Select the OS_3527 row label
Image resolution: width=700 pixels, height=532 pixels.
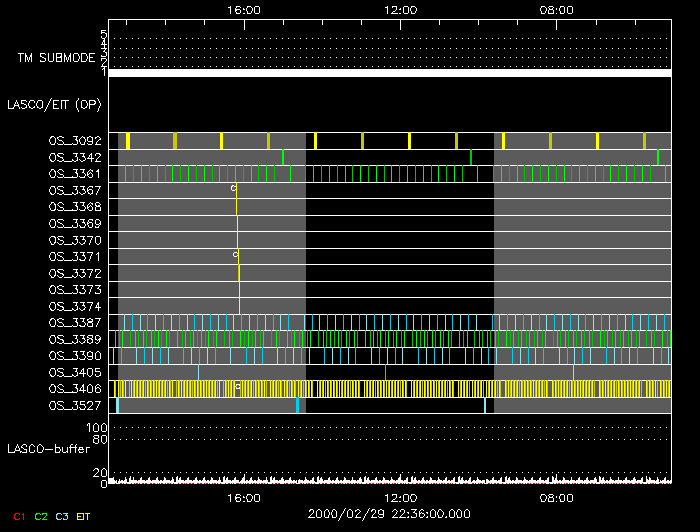[75, 406]
